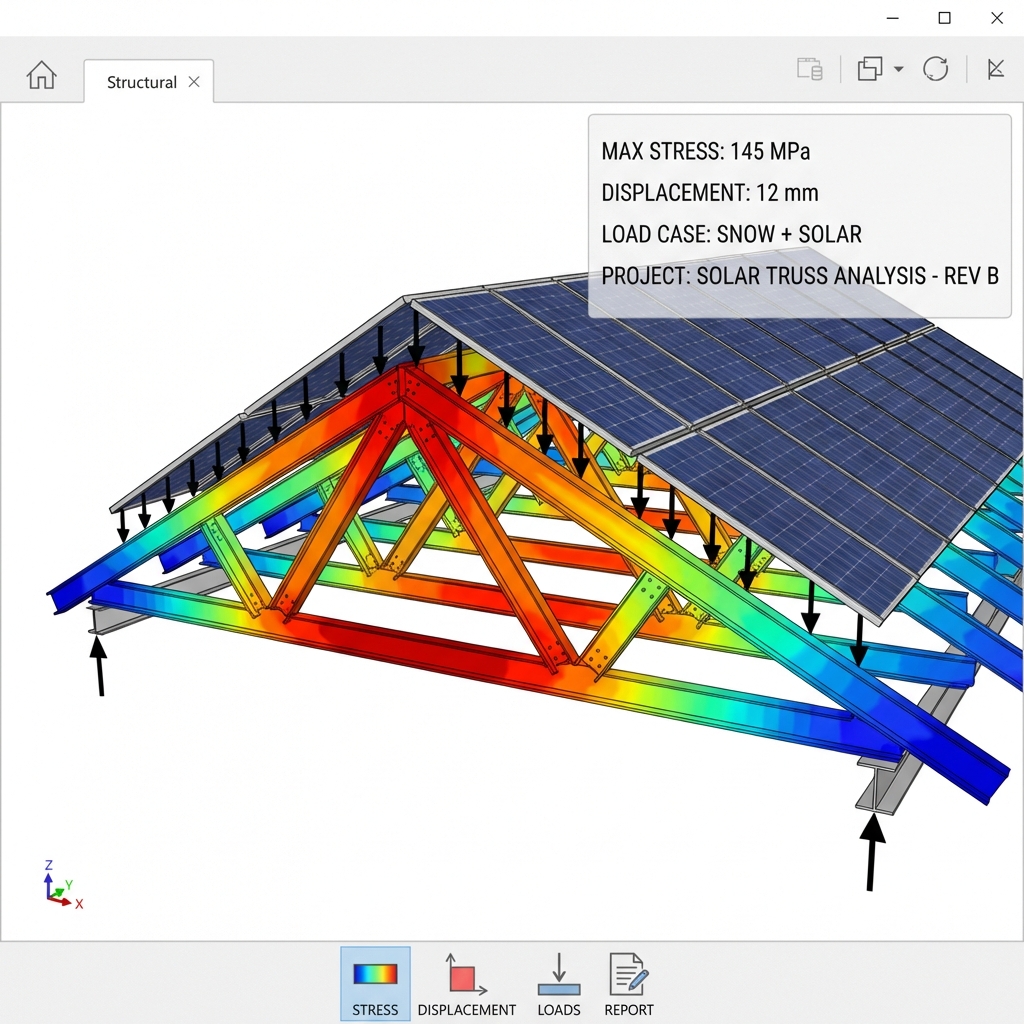Switch to the Structural tab
The image size is (1024, 1024).
click(141, 82)
